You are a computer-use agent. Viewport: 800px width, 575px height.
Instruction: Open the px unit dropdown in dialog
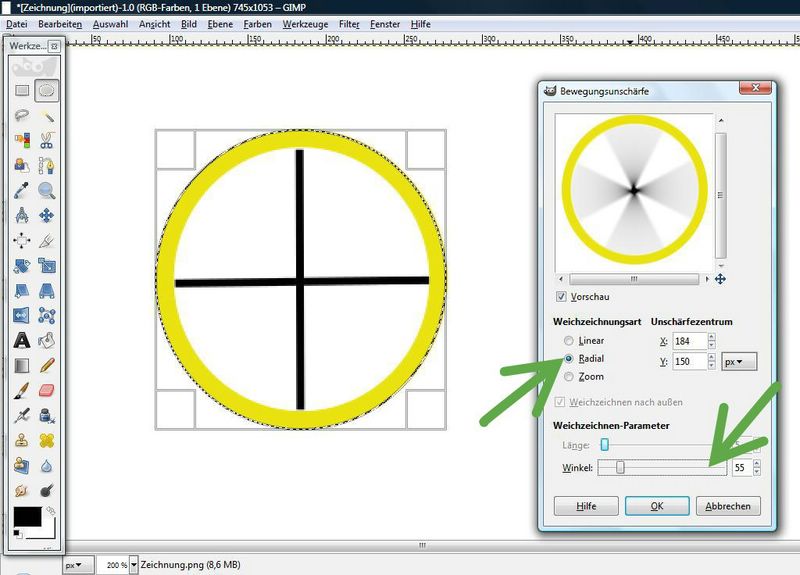739,361
